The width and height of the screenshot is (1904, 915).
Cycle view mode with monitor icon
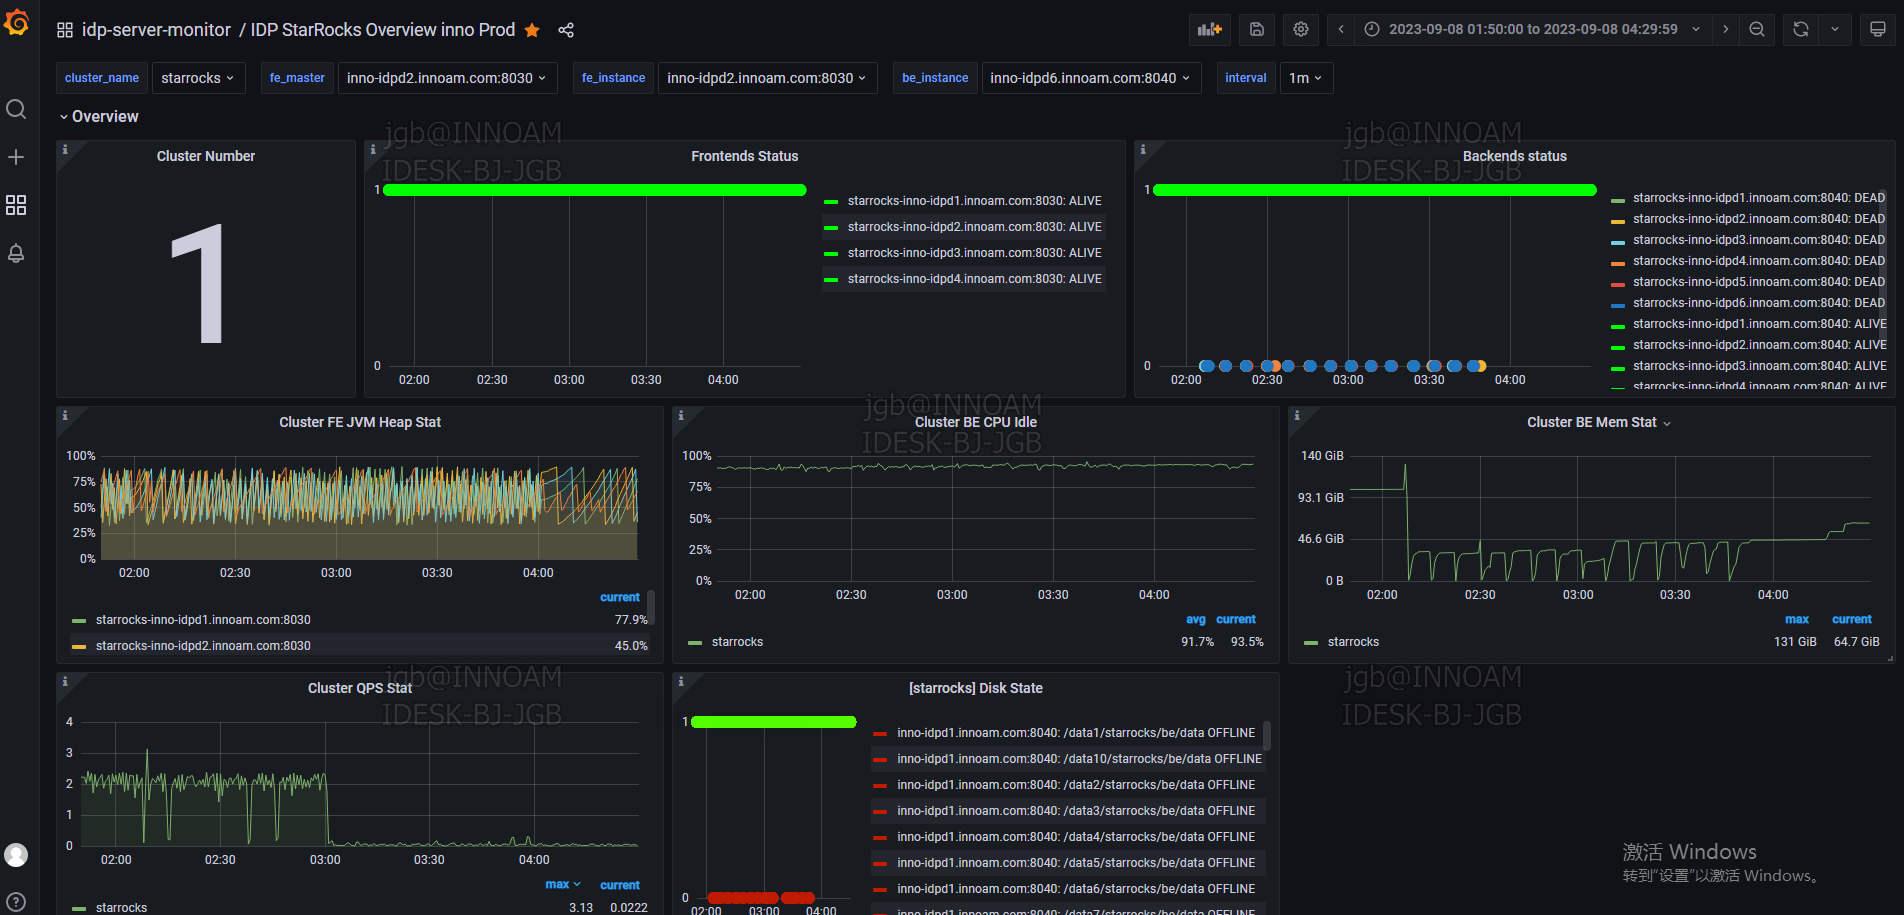tap(1878, 29)
